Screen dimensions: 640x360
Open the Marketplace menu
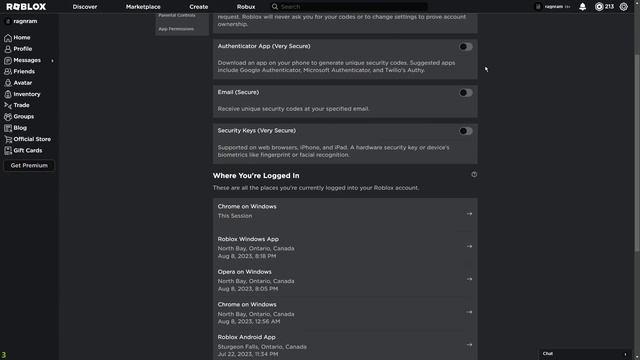[143, 7]
